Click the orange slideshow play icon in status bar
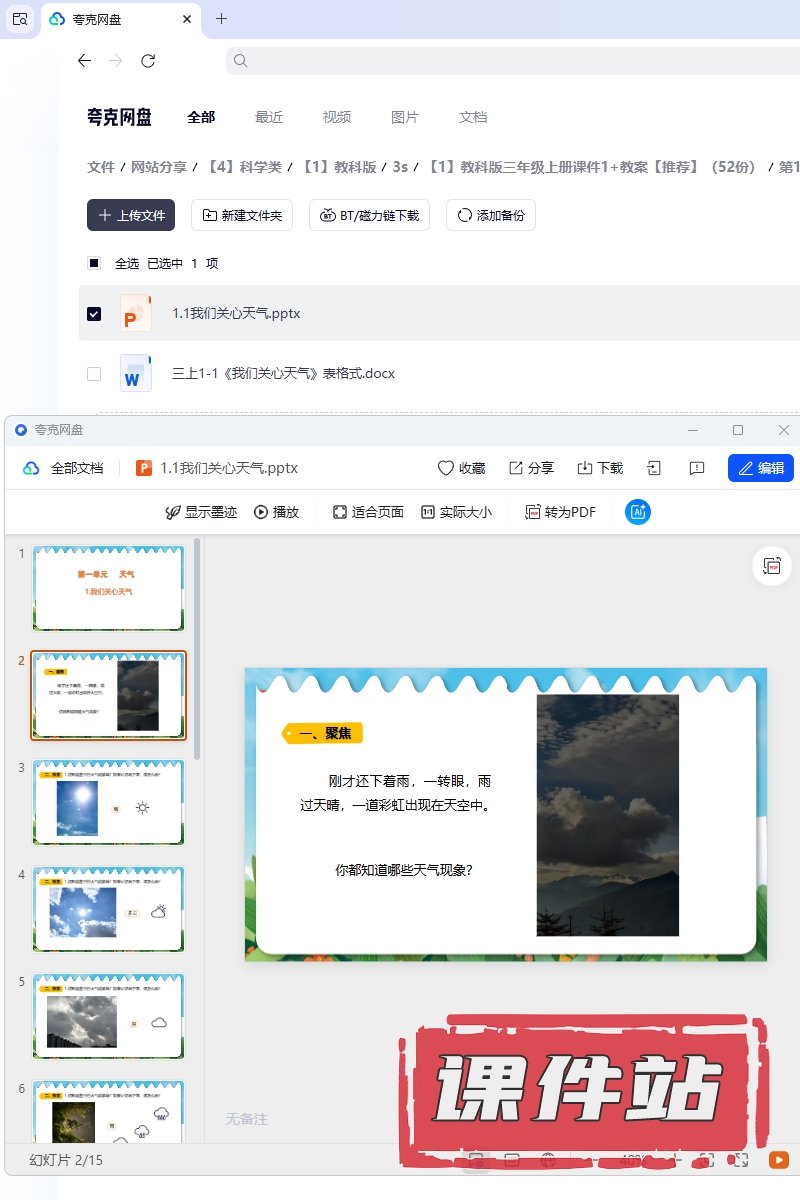The image size is (800, 1200). point(778,1160)
